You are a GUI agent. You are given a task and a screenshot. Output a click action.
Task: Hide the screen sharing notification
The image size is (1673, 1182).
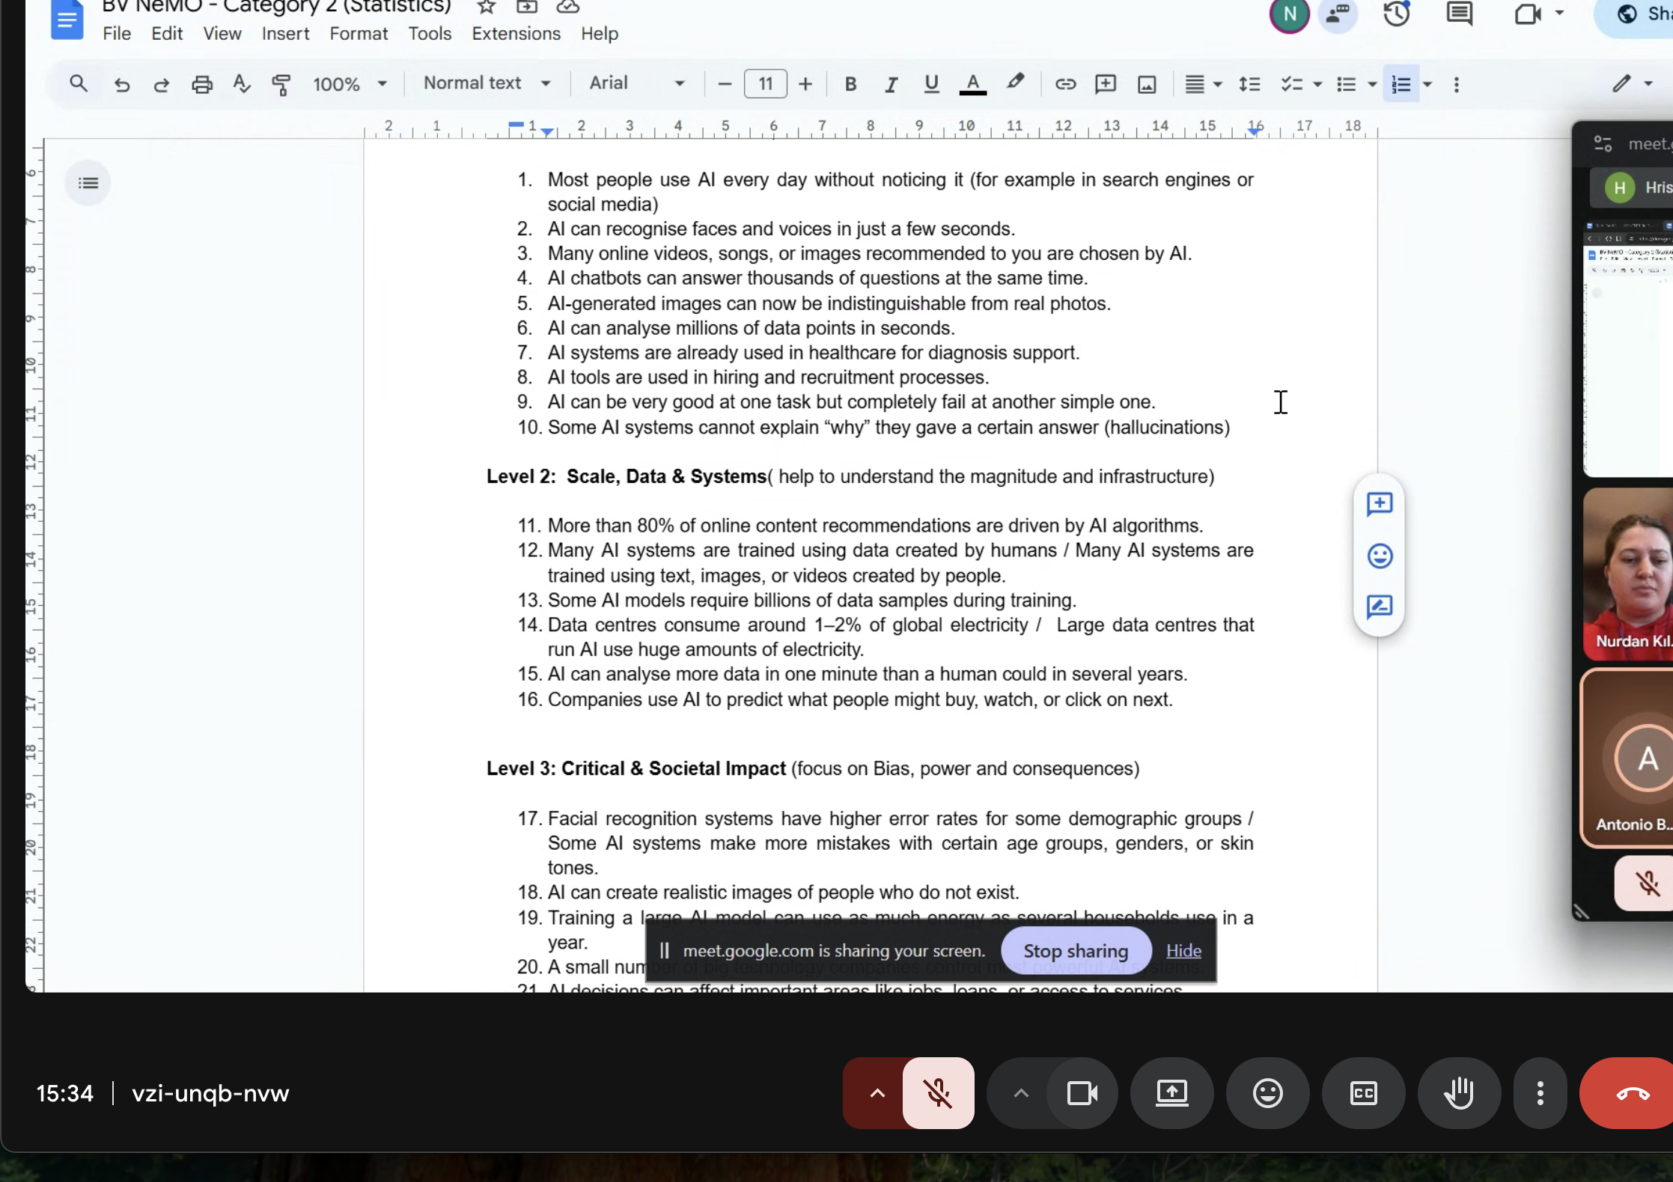[1183, 951]
